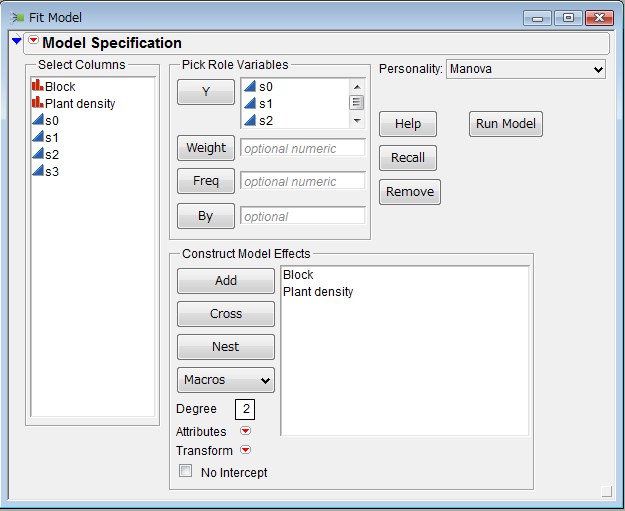Open the Macros dropdown
This screenshot has height=511, width=625.
click(x=226, y=380)
